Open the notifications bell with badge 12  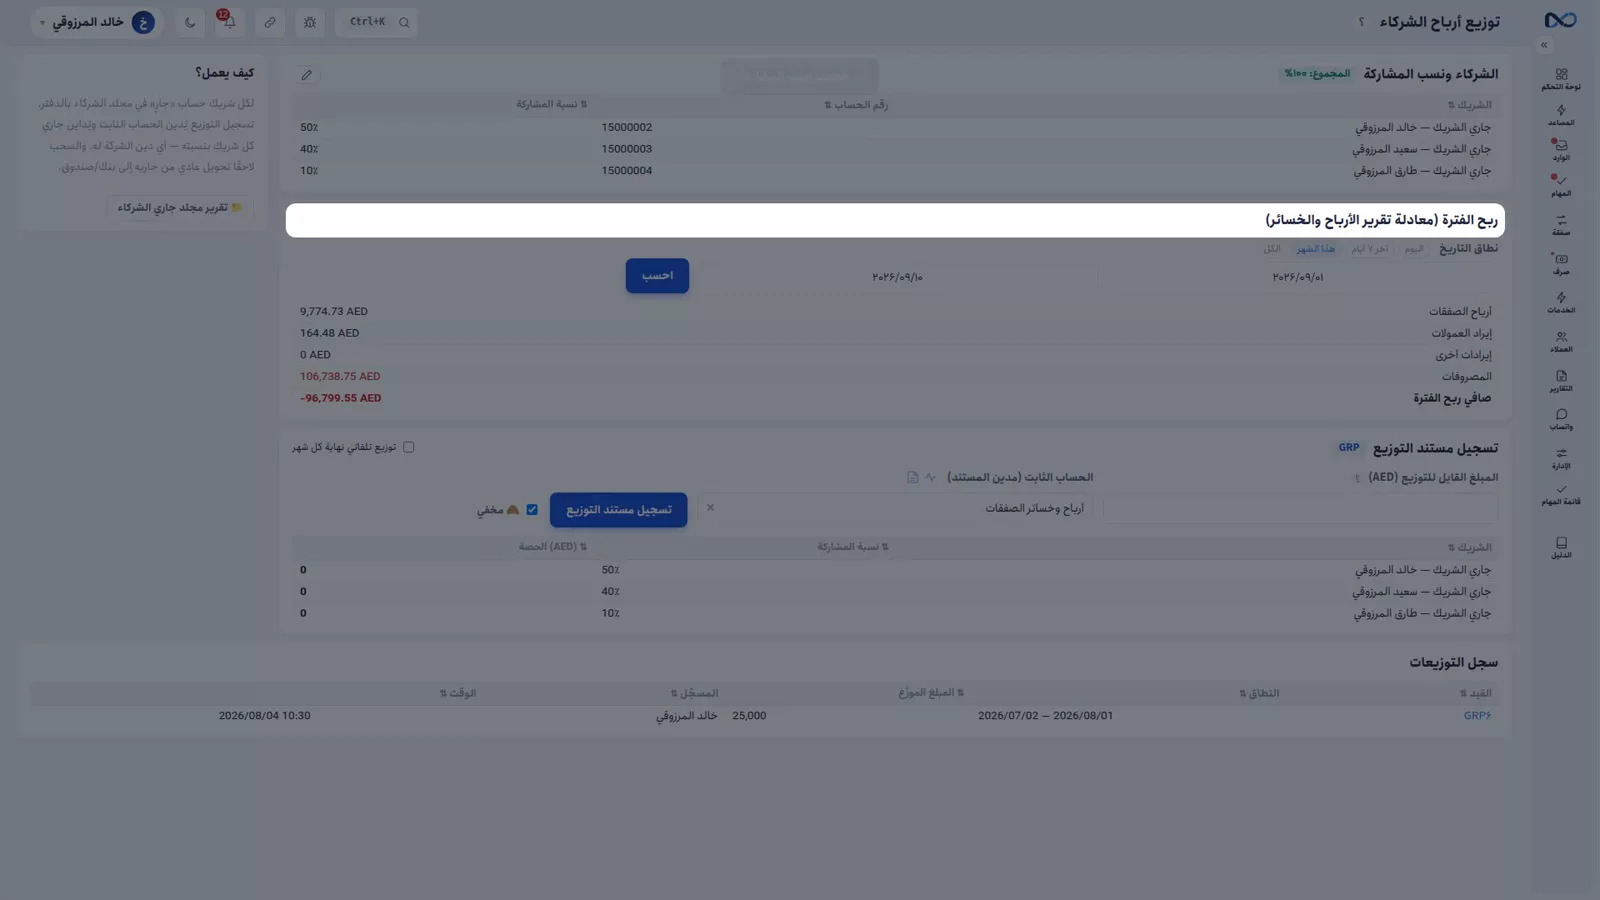click(x=229, y=22)
